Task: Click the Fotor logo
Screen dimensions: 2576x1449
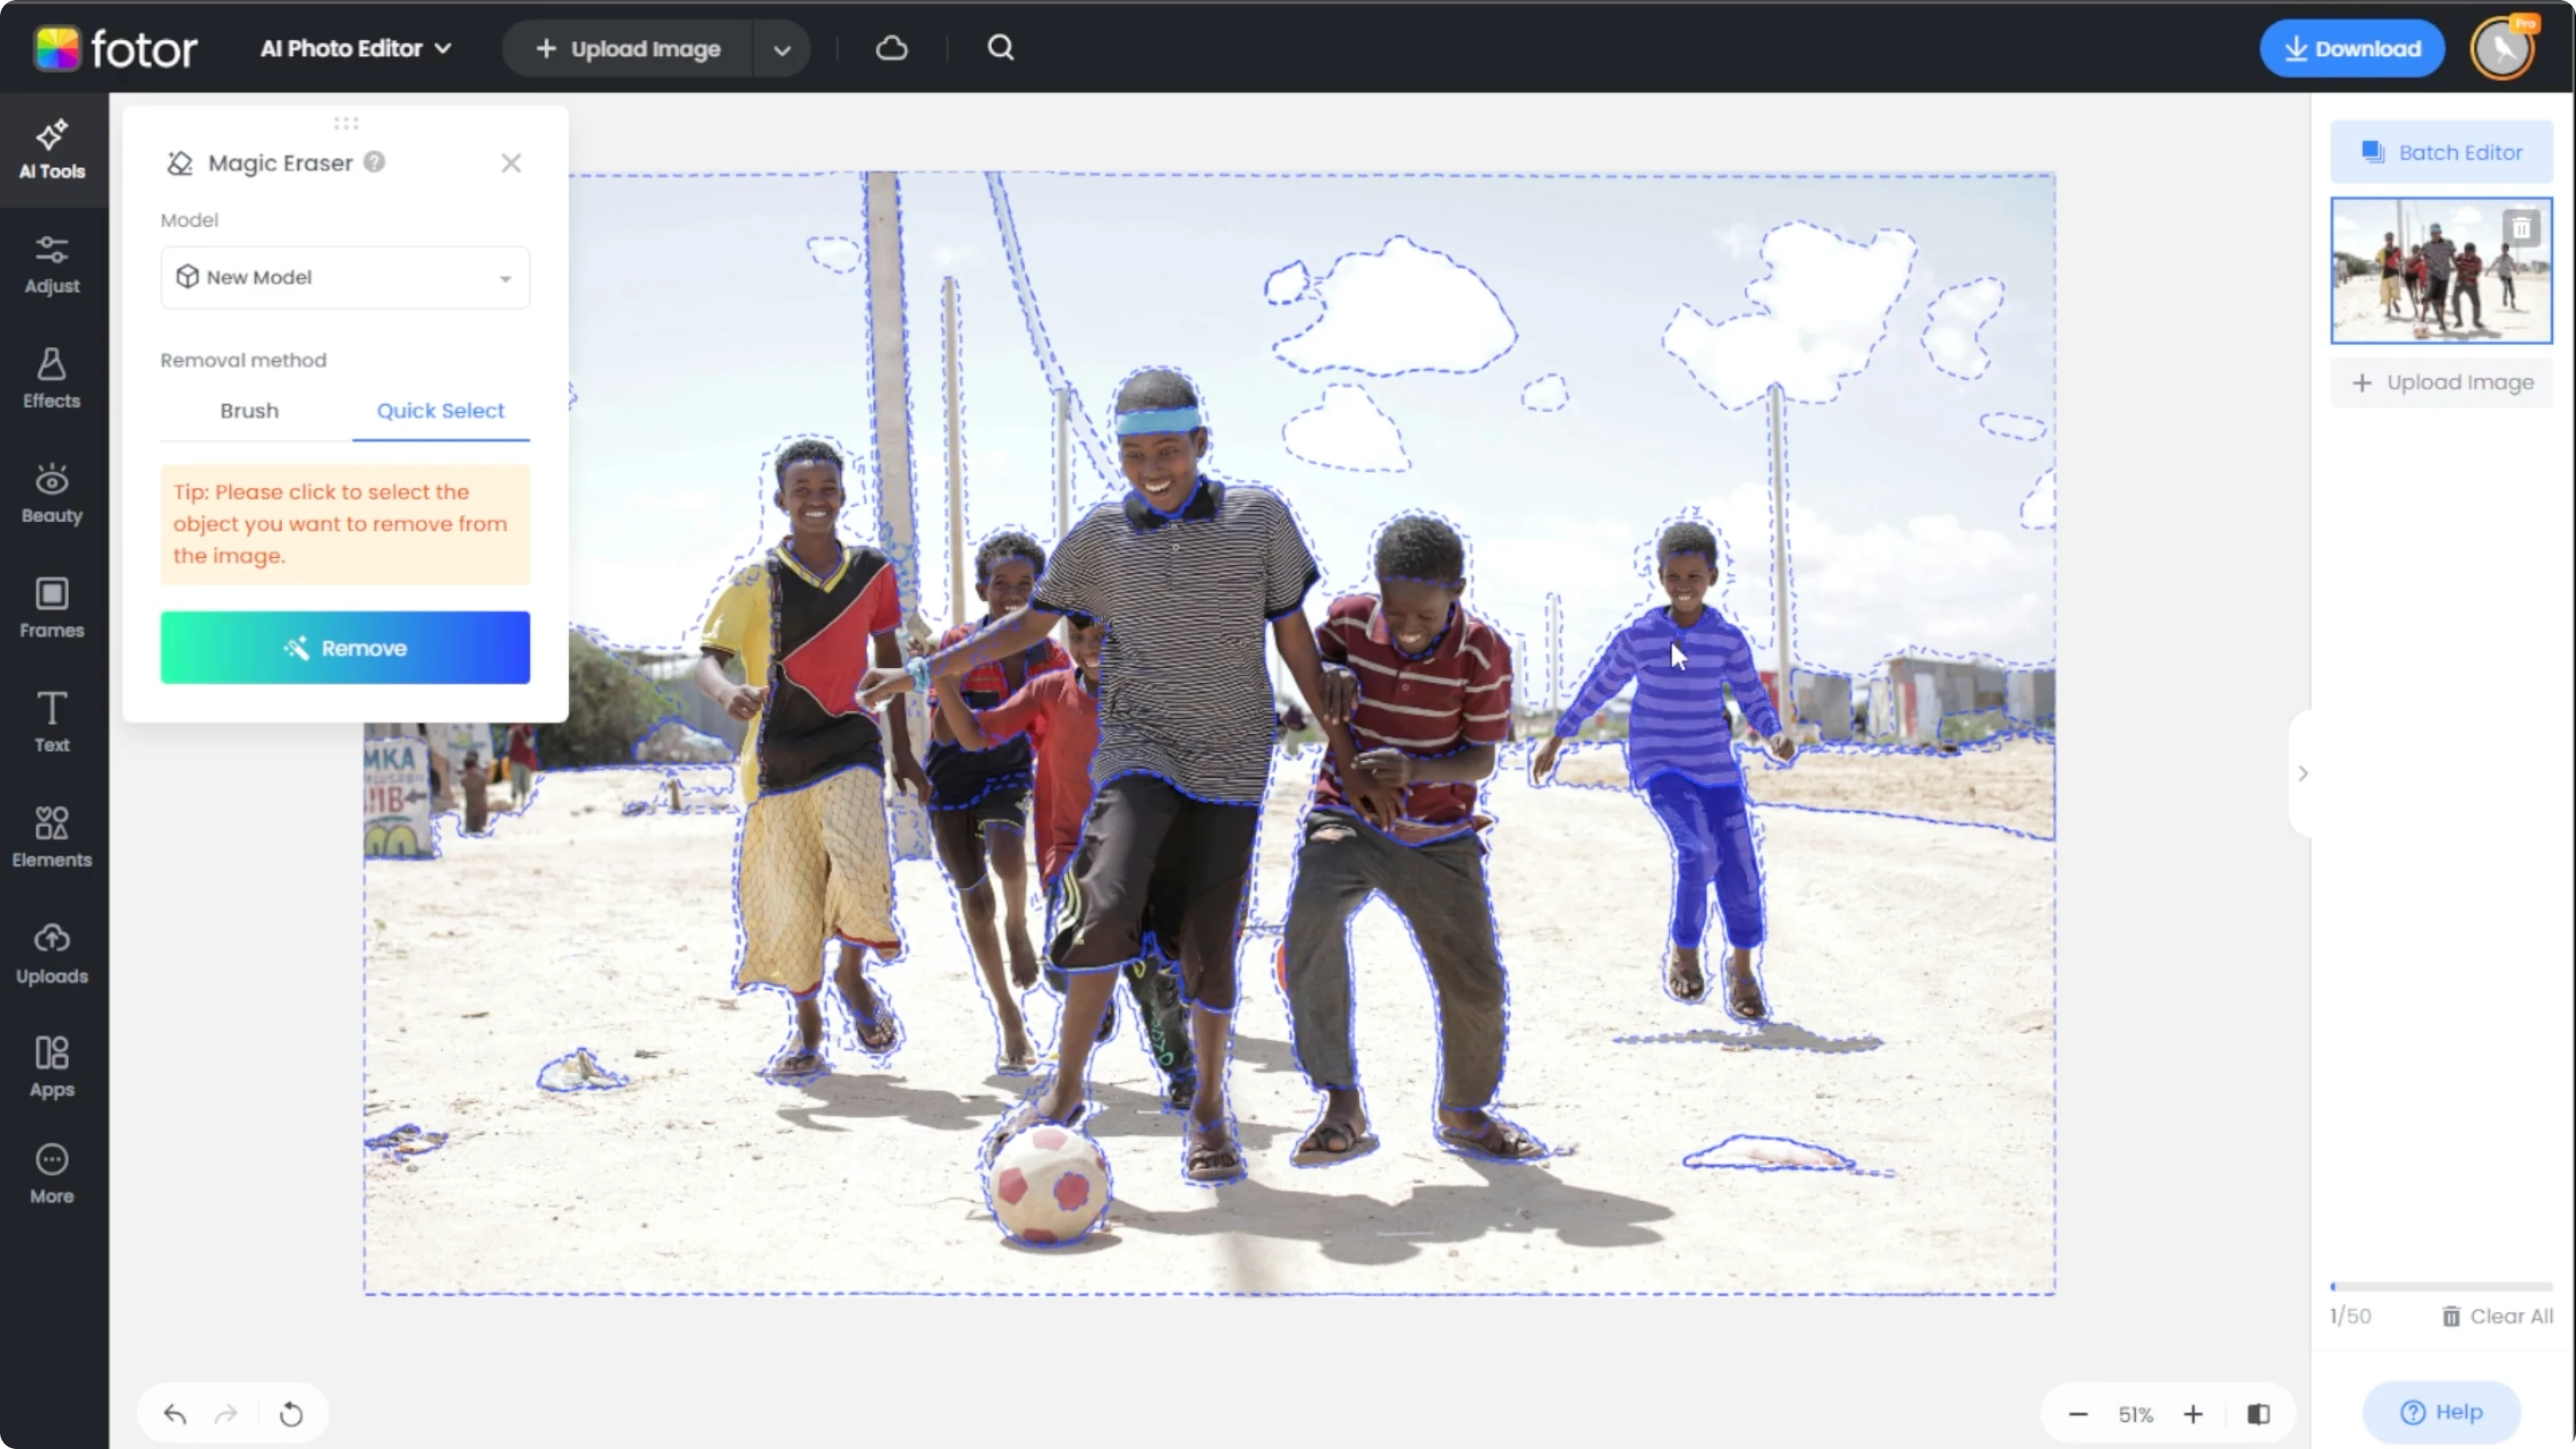Action: 116,48
